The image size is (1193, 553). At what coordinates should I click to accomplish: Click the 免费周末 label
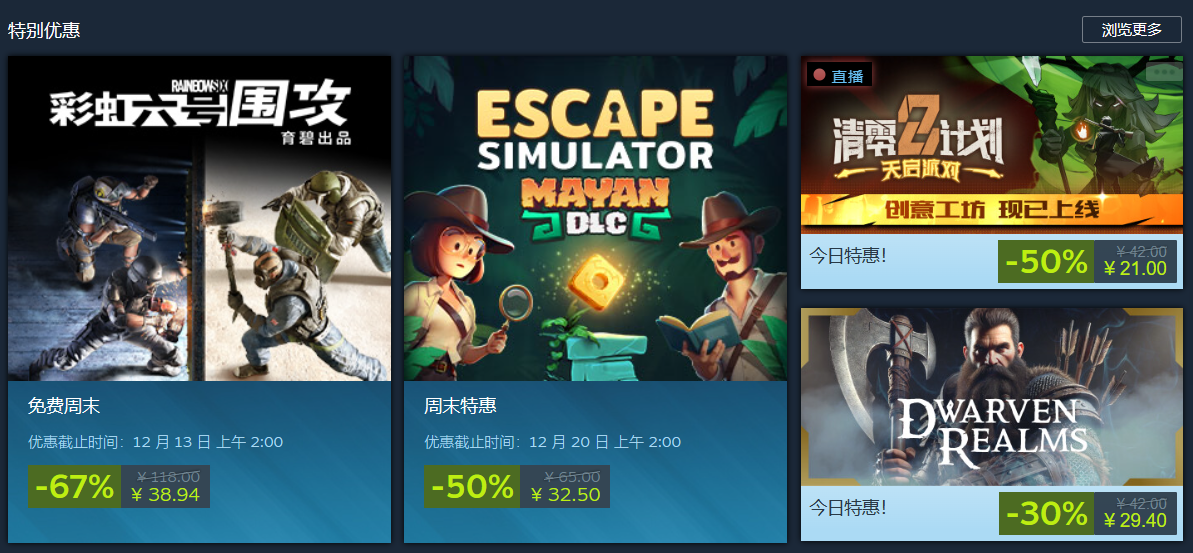[64, 406]
